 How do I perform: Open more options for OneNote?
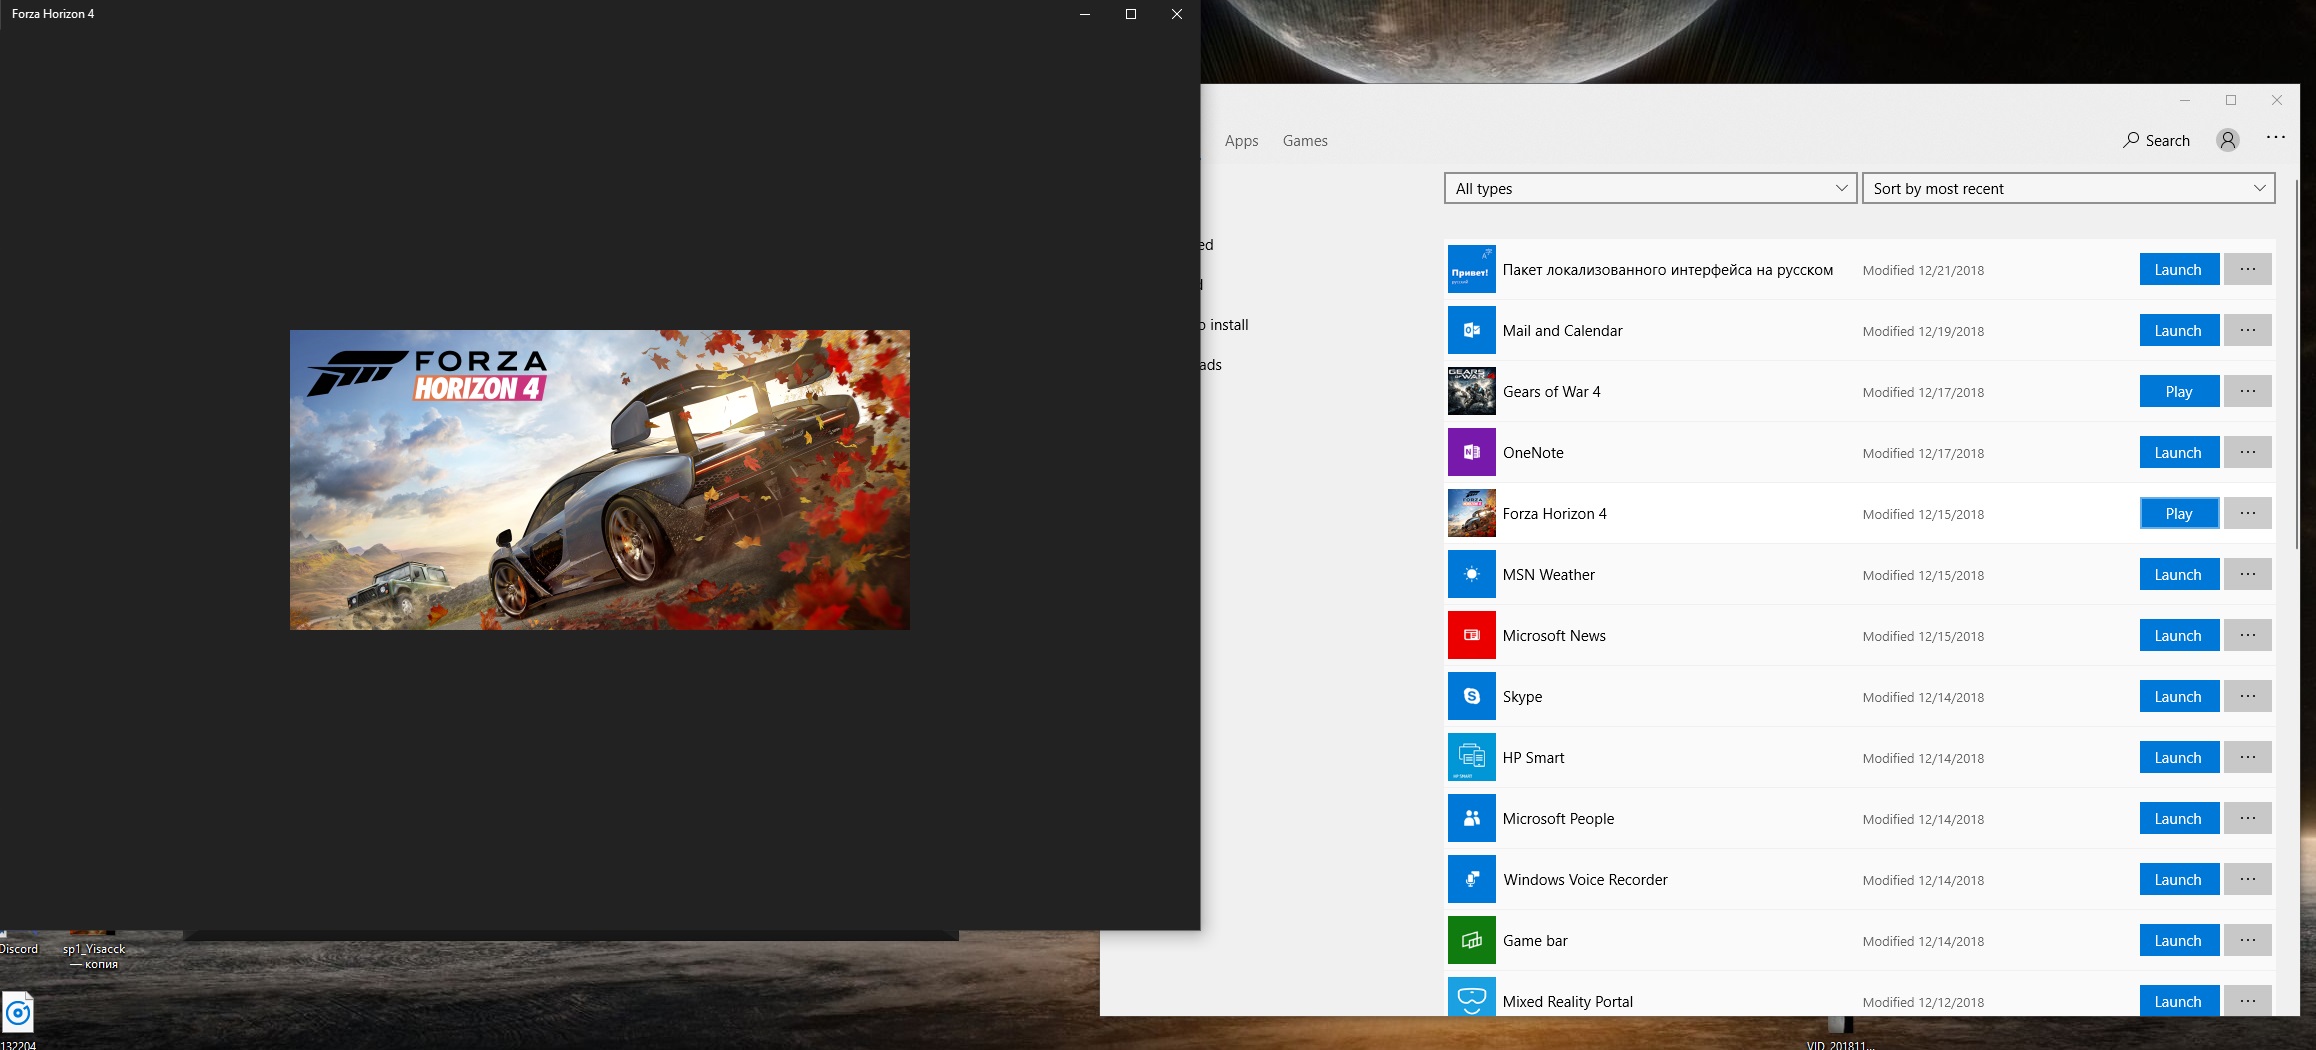coord(2247,453)
